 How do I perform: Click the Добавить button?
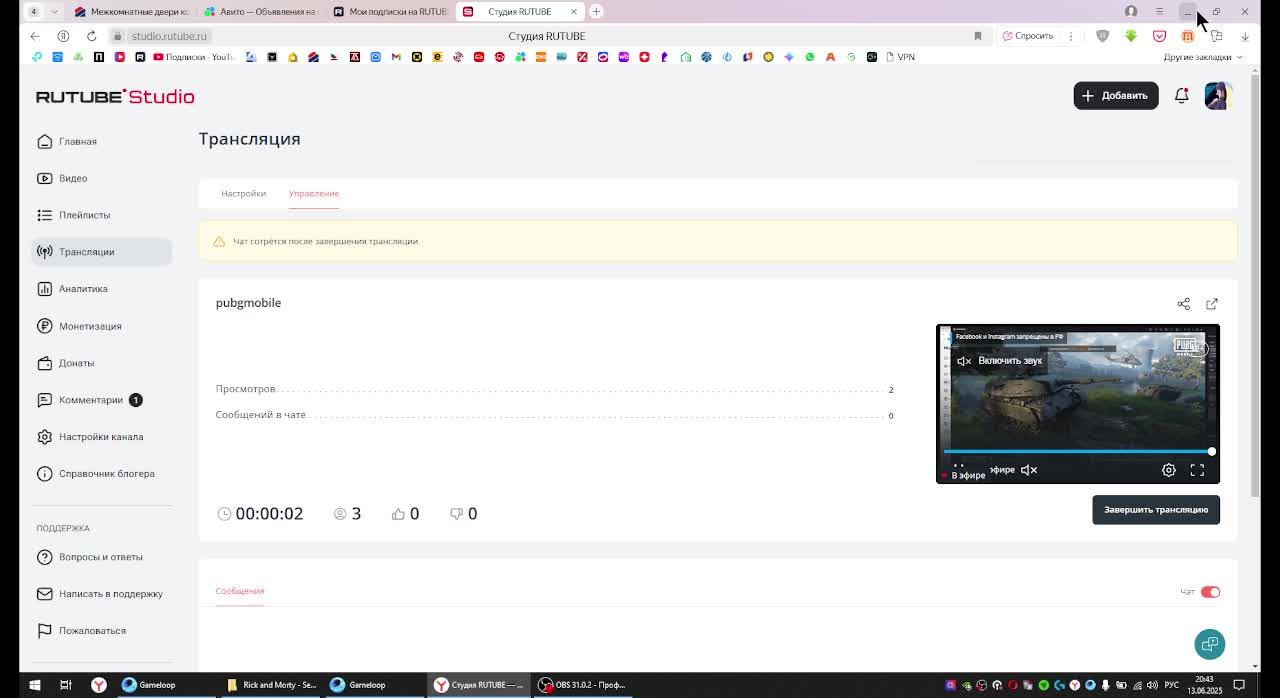tap(1116, 96)
